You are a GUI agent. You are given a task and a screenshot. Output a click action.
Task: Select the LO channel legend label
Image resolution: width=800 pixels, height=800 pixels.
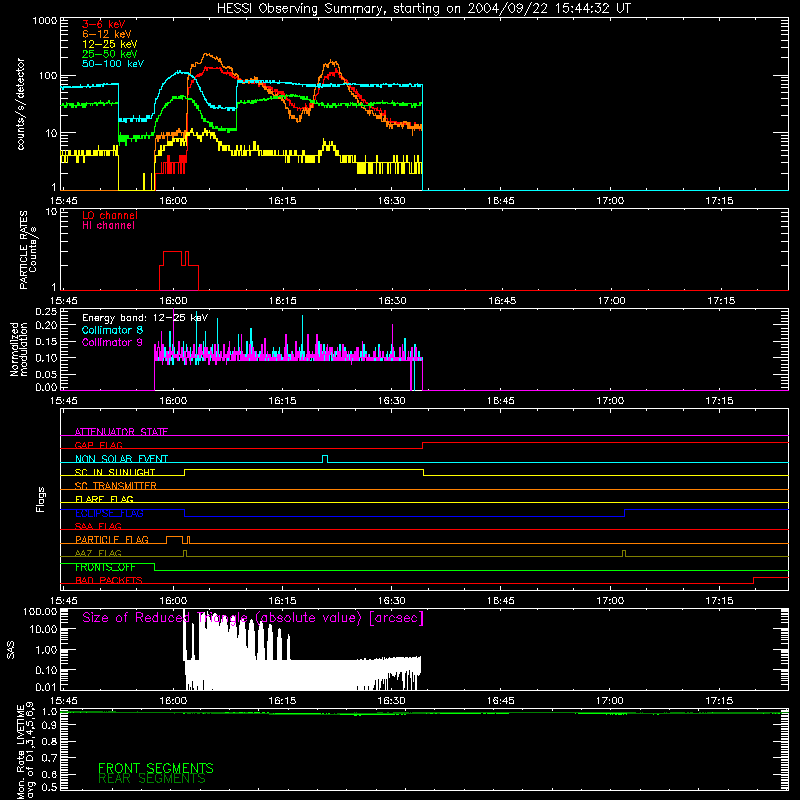pos(110,215)
